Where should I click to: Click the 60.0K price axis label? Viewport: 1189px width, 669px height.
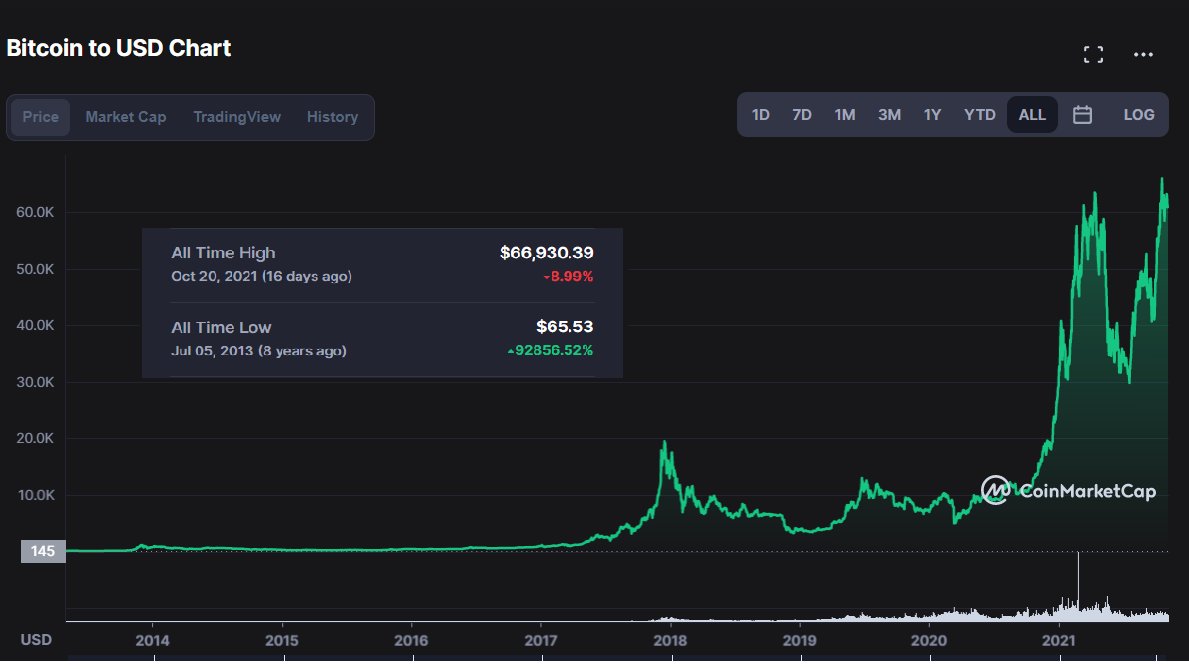tap(35, 212)
